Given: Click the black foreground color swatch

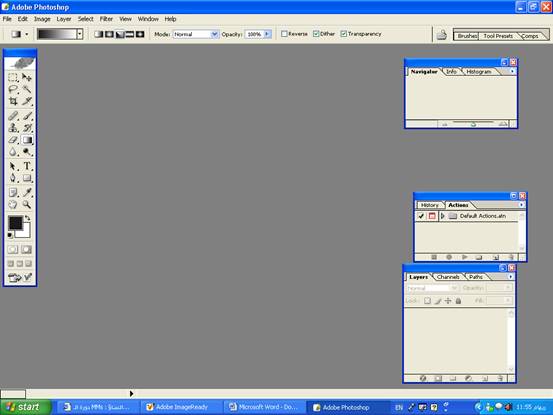Looking at the screenshot, I should pyautogui.click(x=16, y=223).
